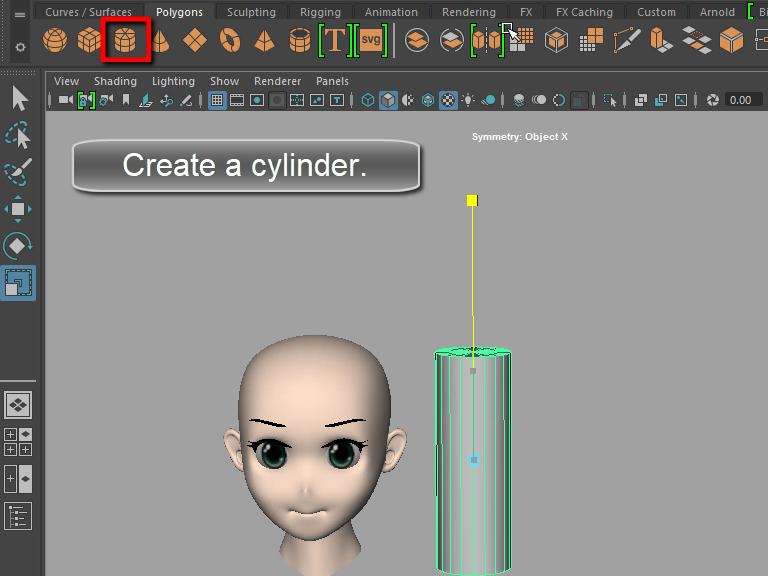Open the Shading menu
This screenshot has height=576, width=768.
pos(114,81)
